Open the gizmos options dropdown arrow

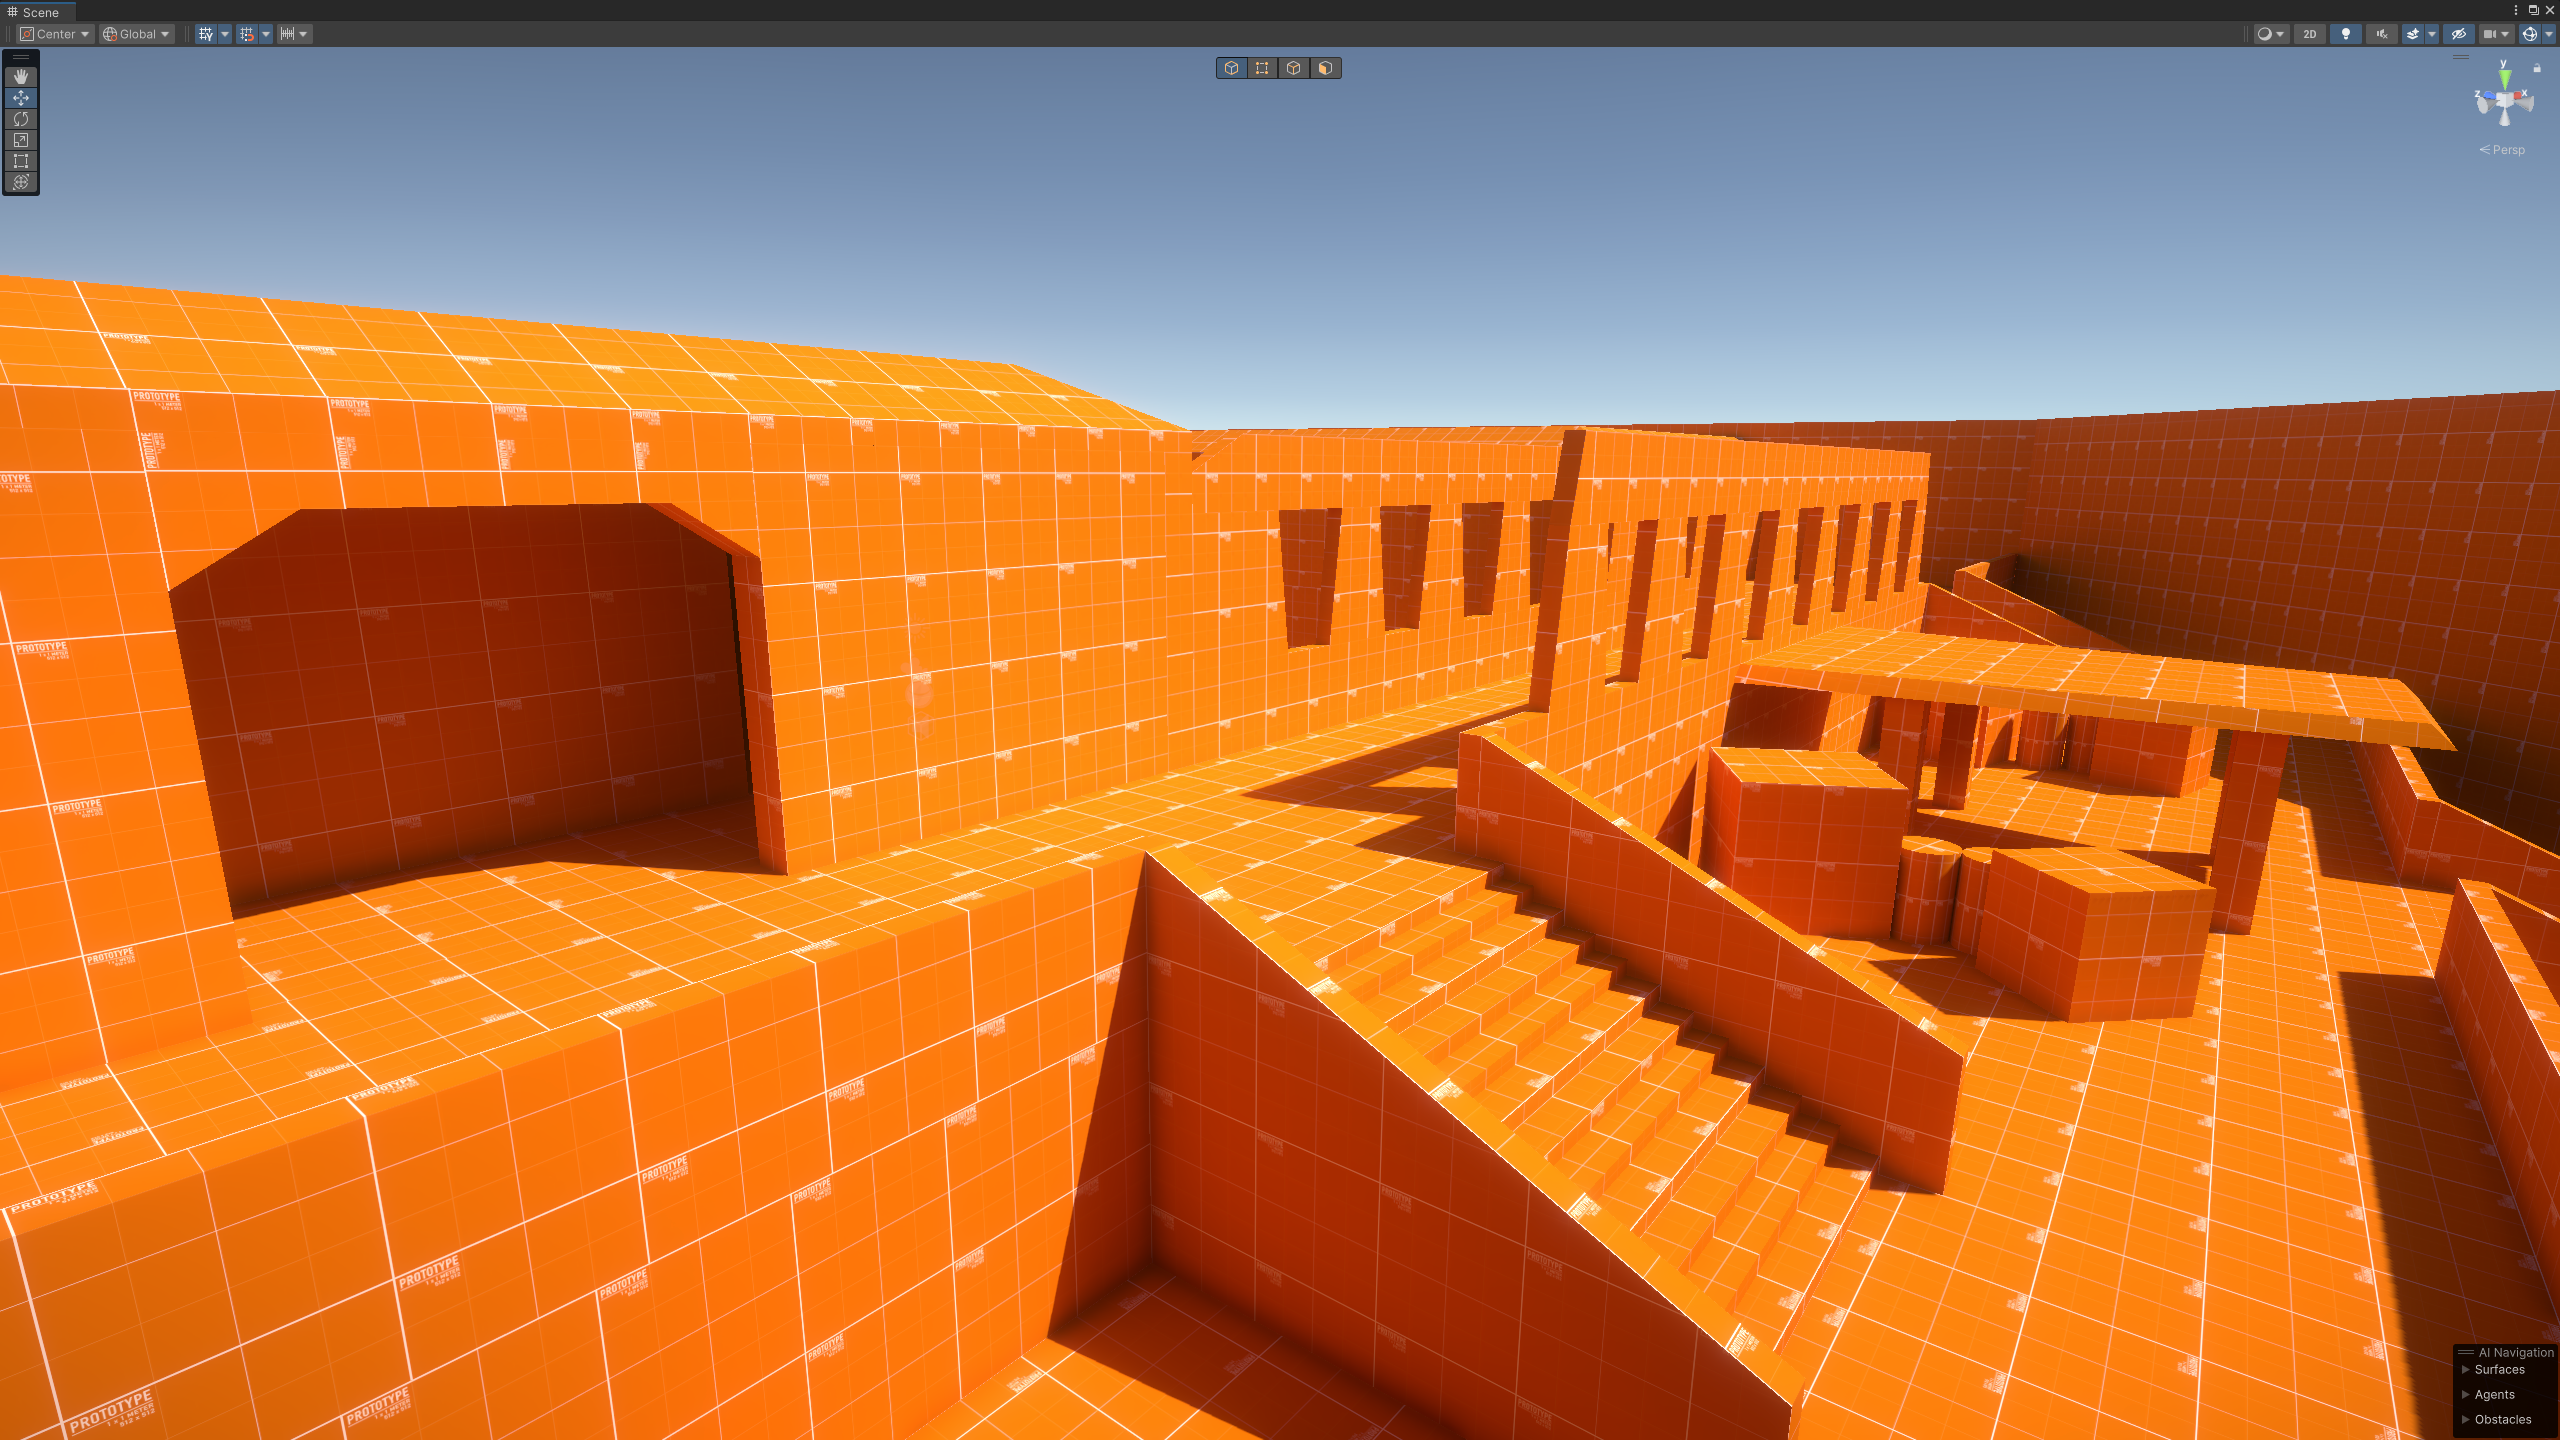point(2548,34)
